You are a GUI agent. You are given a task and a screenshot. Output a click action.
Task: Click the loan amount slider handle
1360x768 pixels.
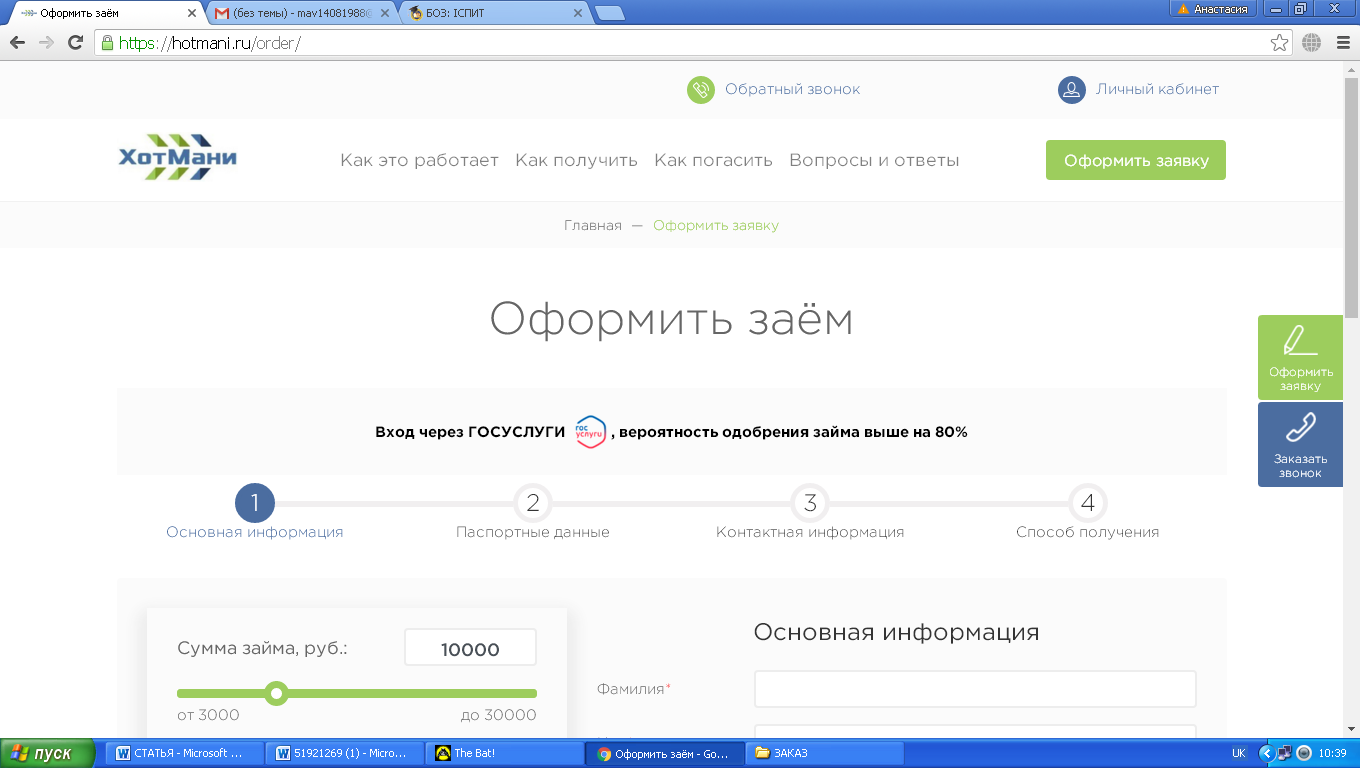(277, 693)
